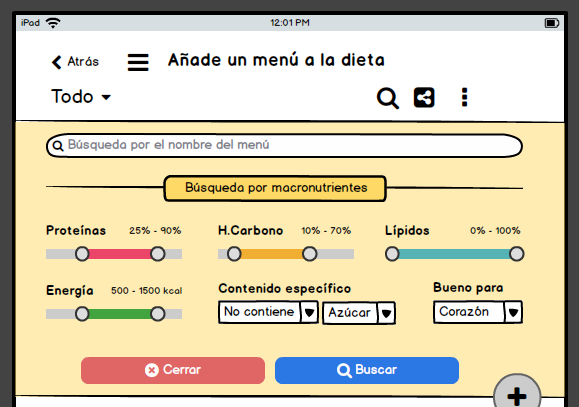Check the battery status icon
579x407 pixels.
tap(552, 23)
